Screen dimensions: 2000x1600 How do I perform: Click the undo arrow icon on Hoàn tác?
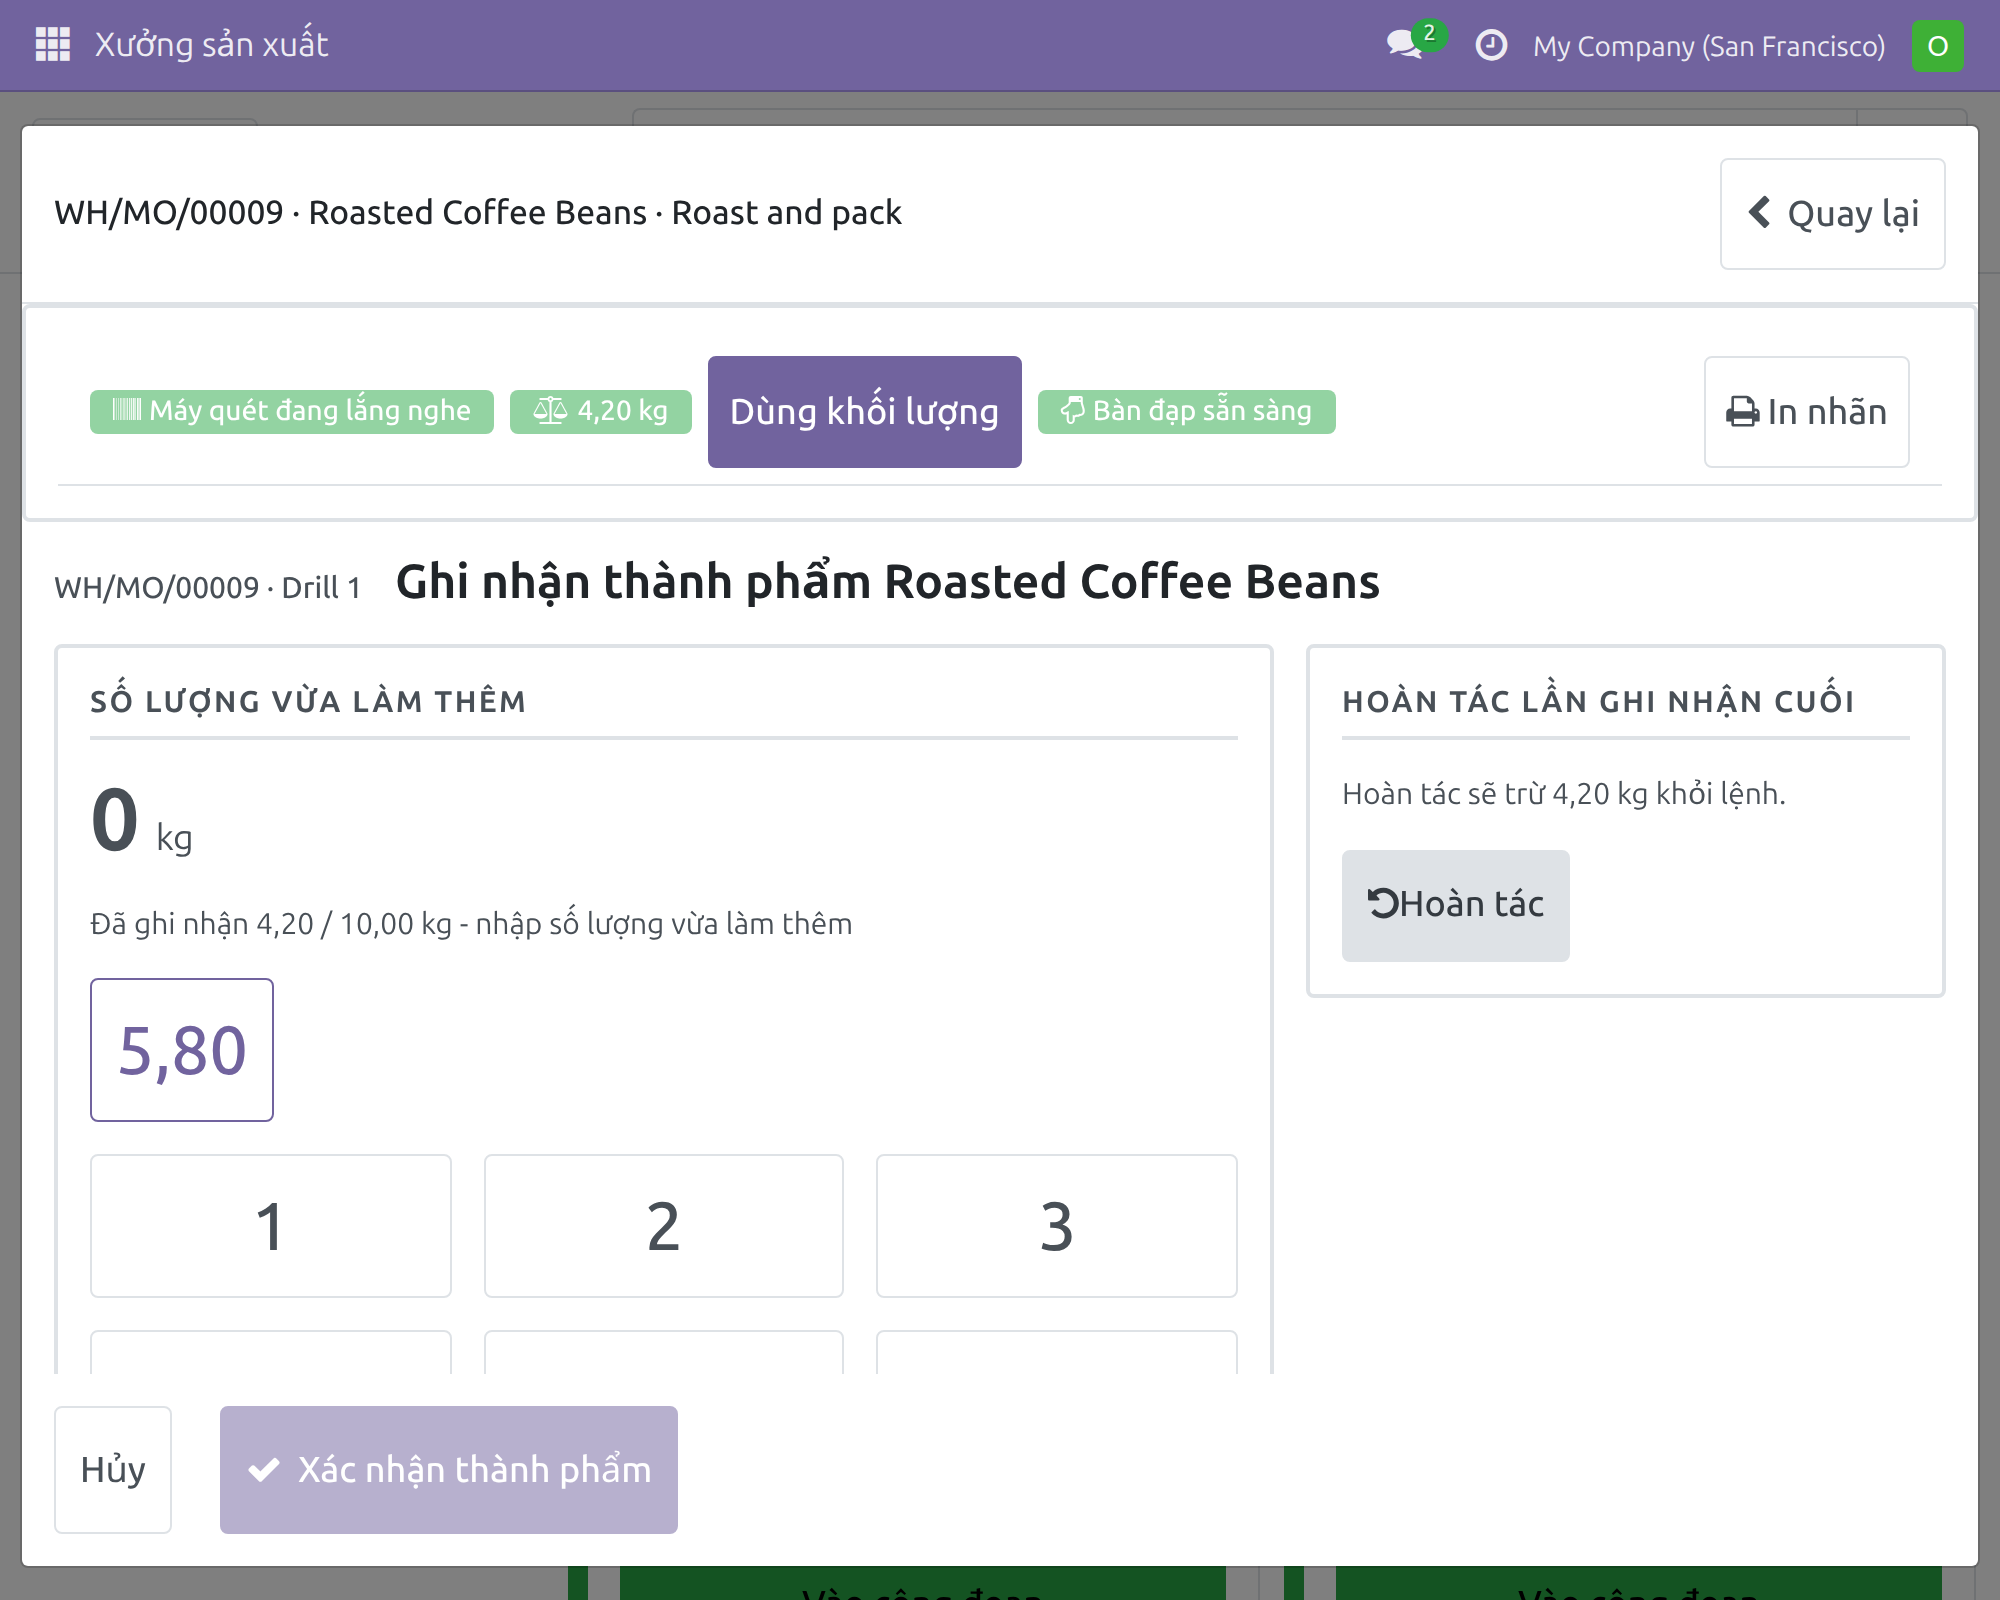click(x=1382, y=904)
